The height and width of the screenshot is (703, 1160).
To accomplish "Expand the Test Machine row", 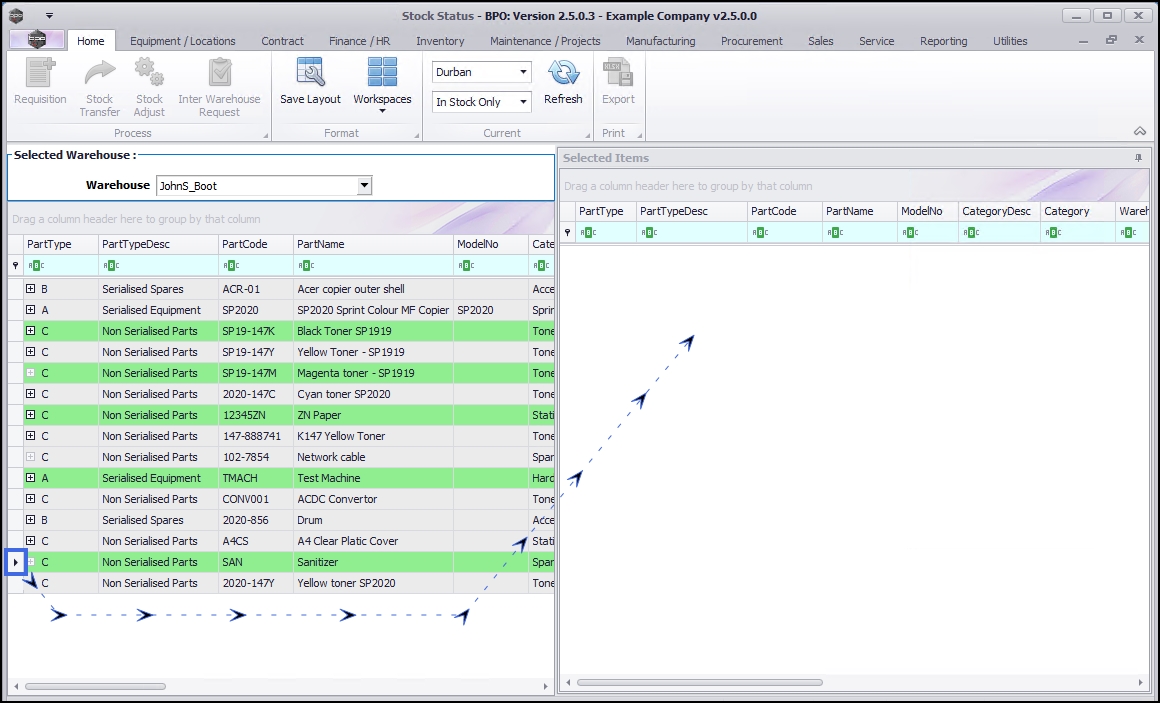I will pyautogui.click(x=30, y=477).
